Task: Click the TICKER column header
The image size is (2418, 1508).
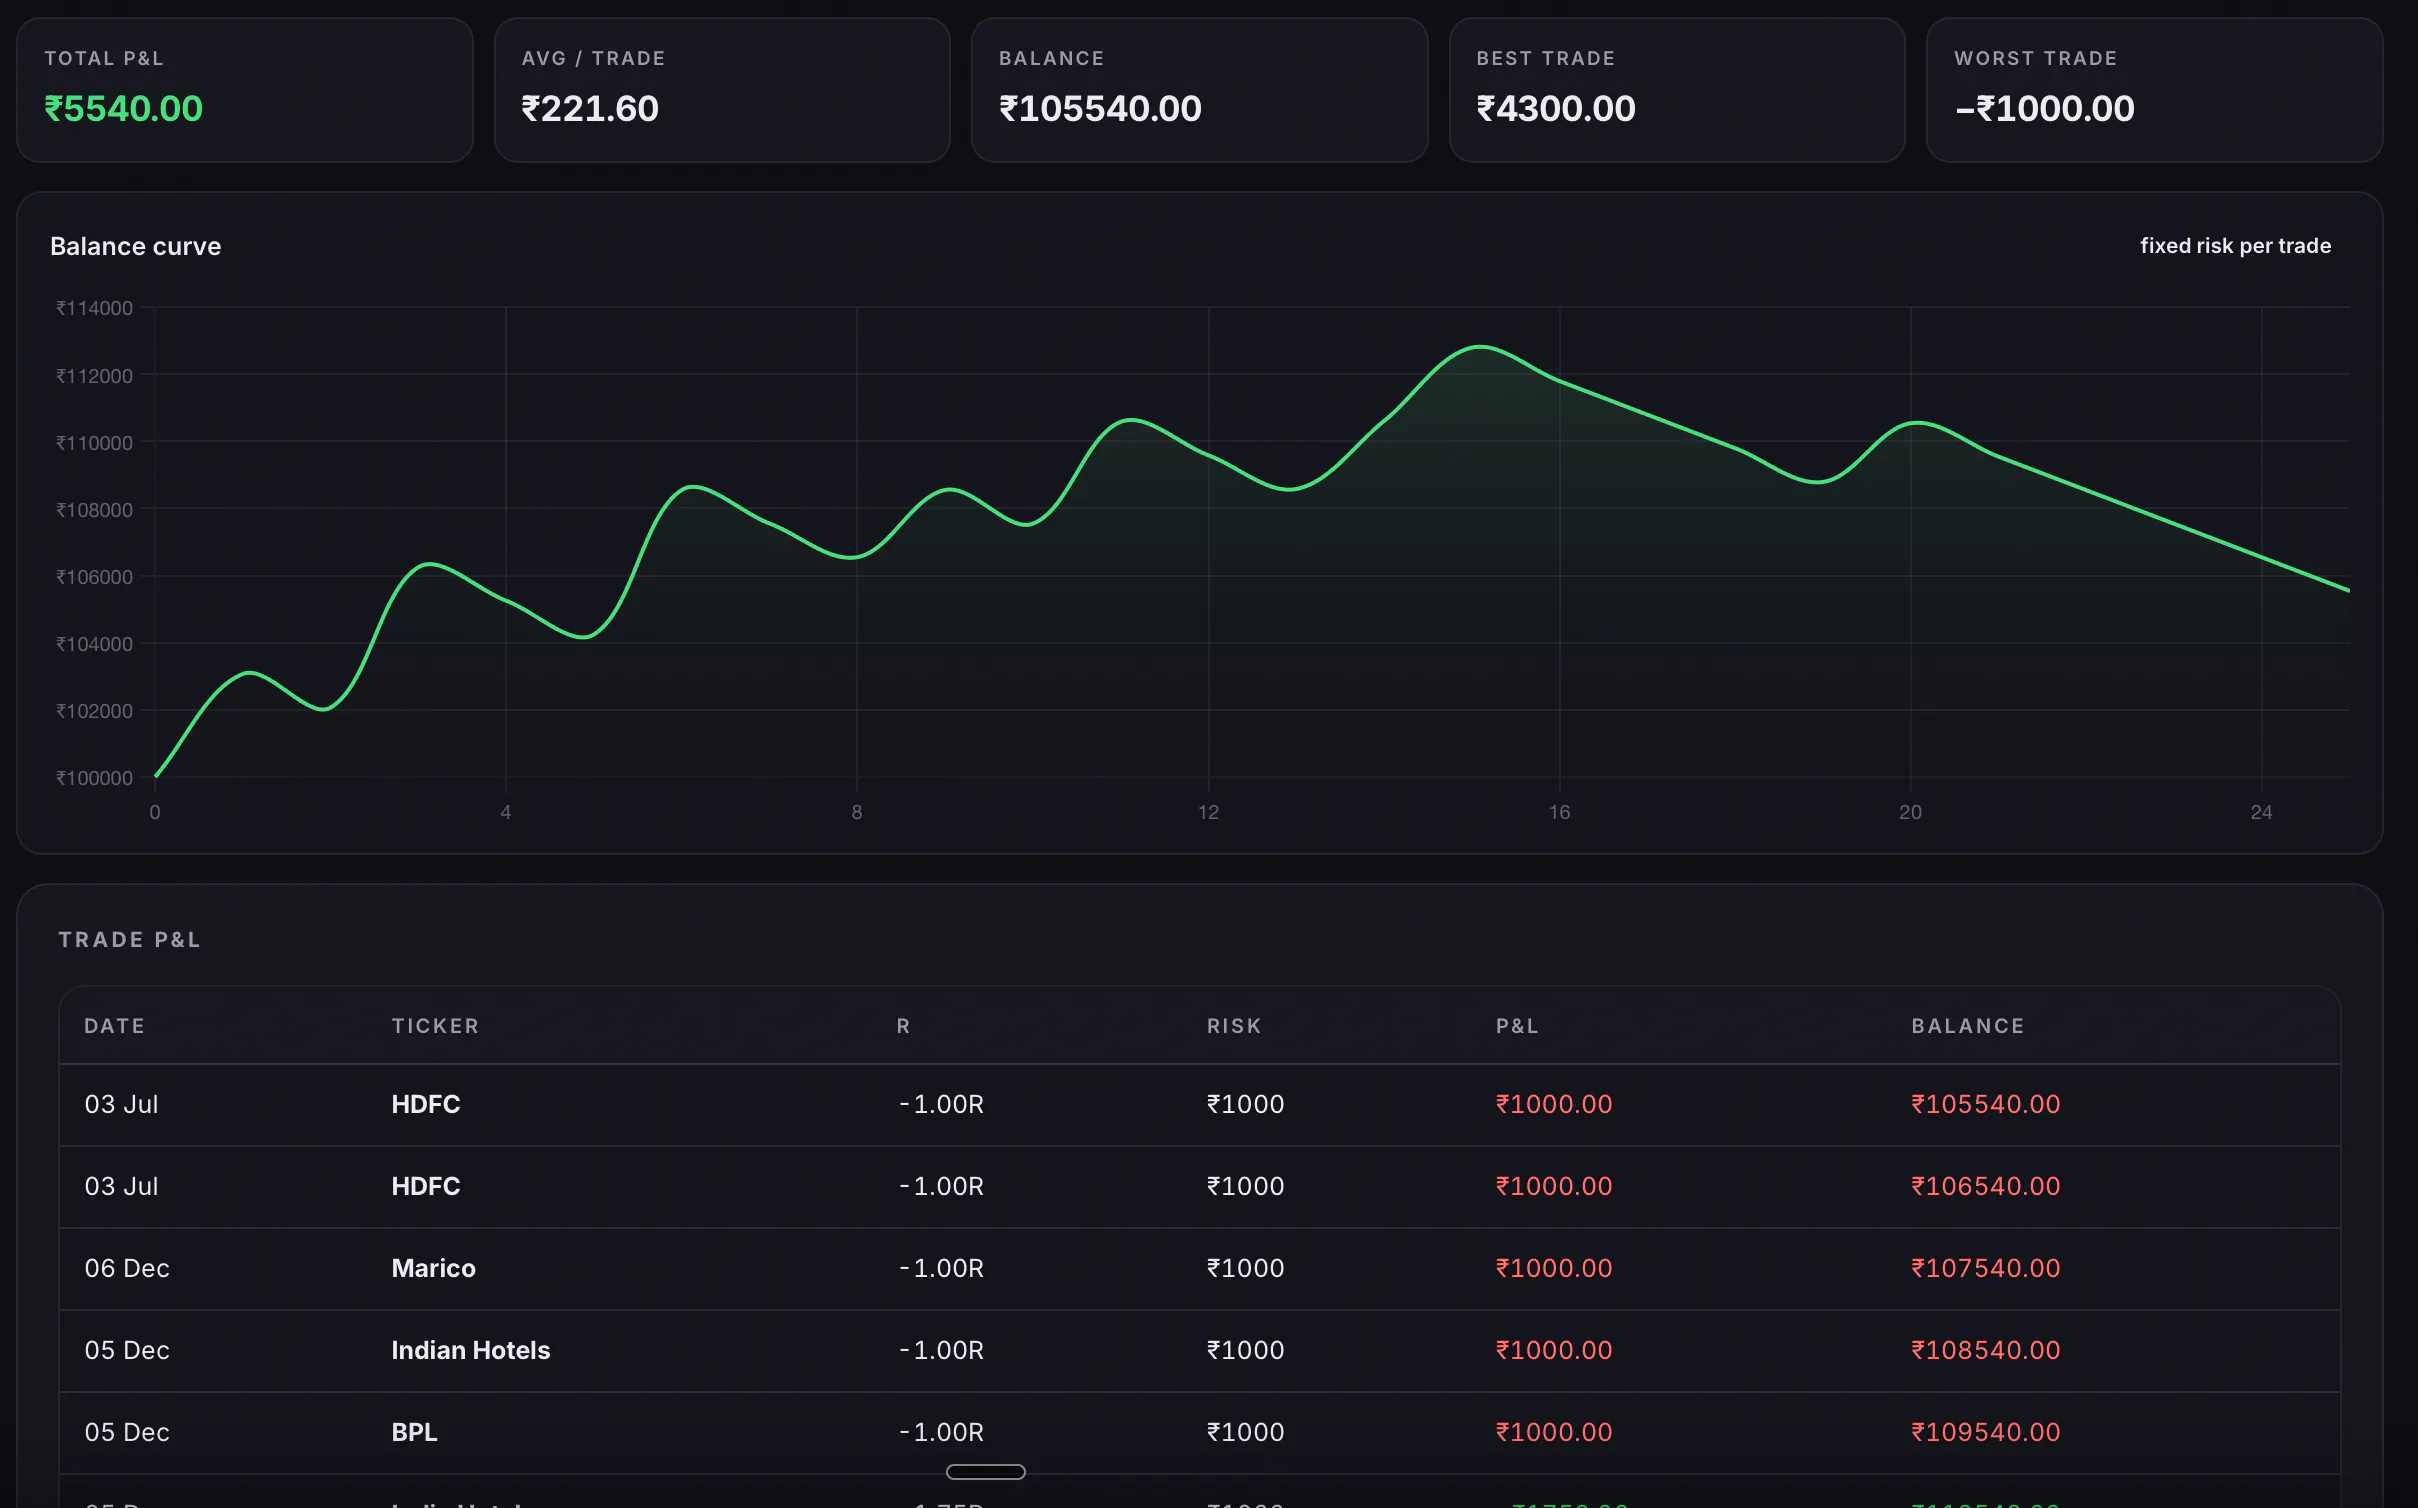Action: (x=436, y=1026)
